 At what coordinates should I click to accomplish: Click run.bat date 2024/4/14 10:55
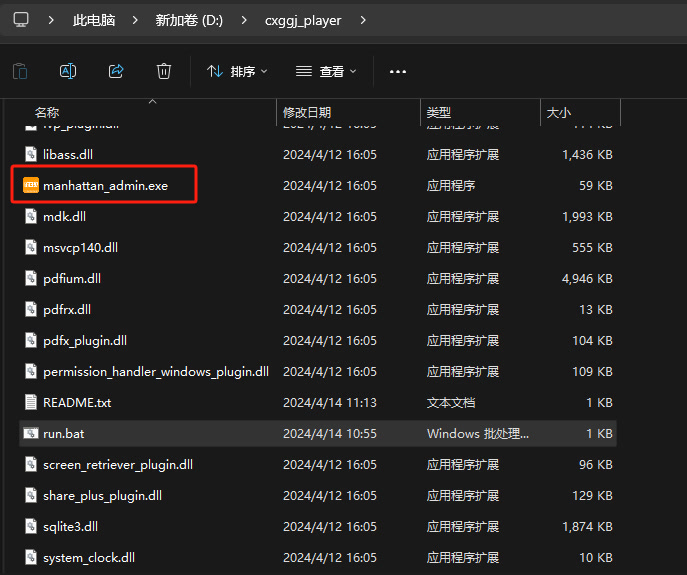[330, 433]
